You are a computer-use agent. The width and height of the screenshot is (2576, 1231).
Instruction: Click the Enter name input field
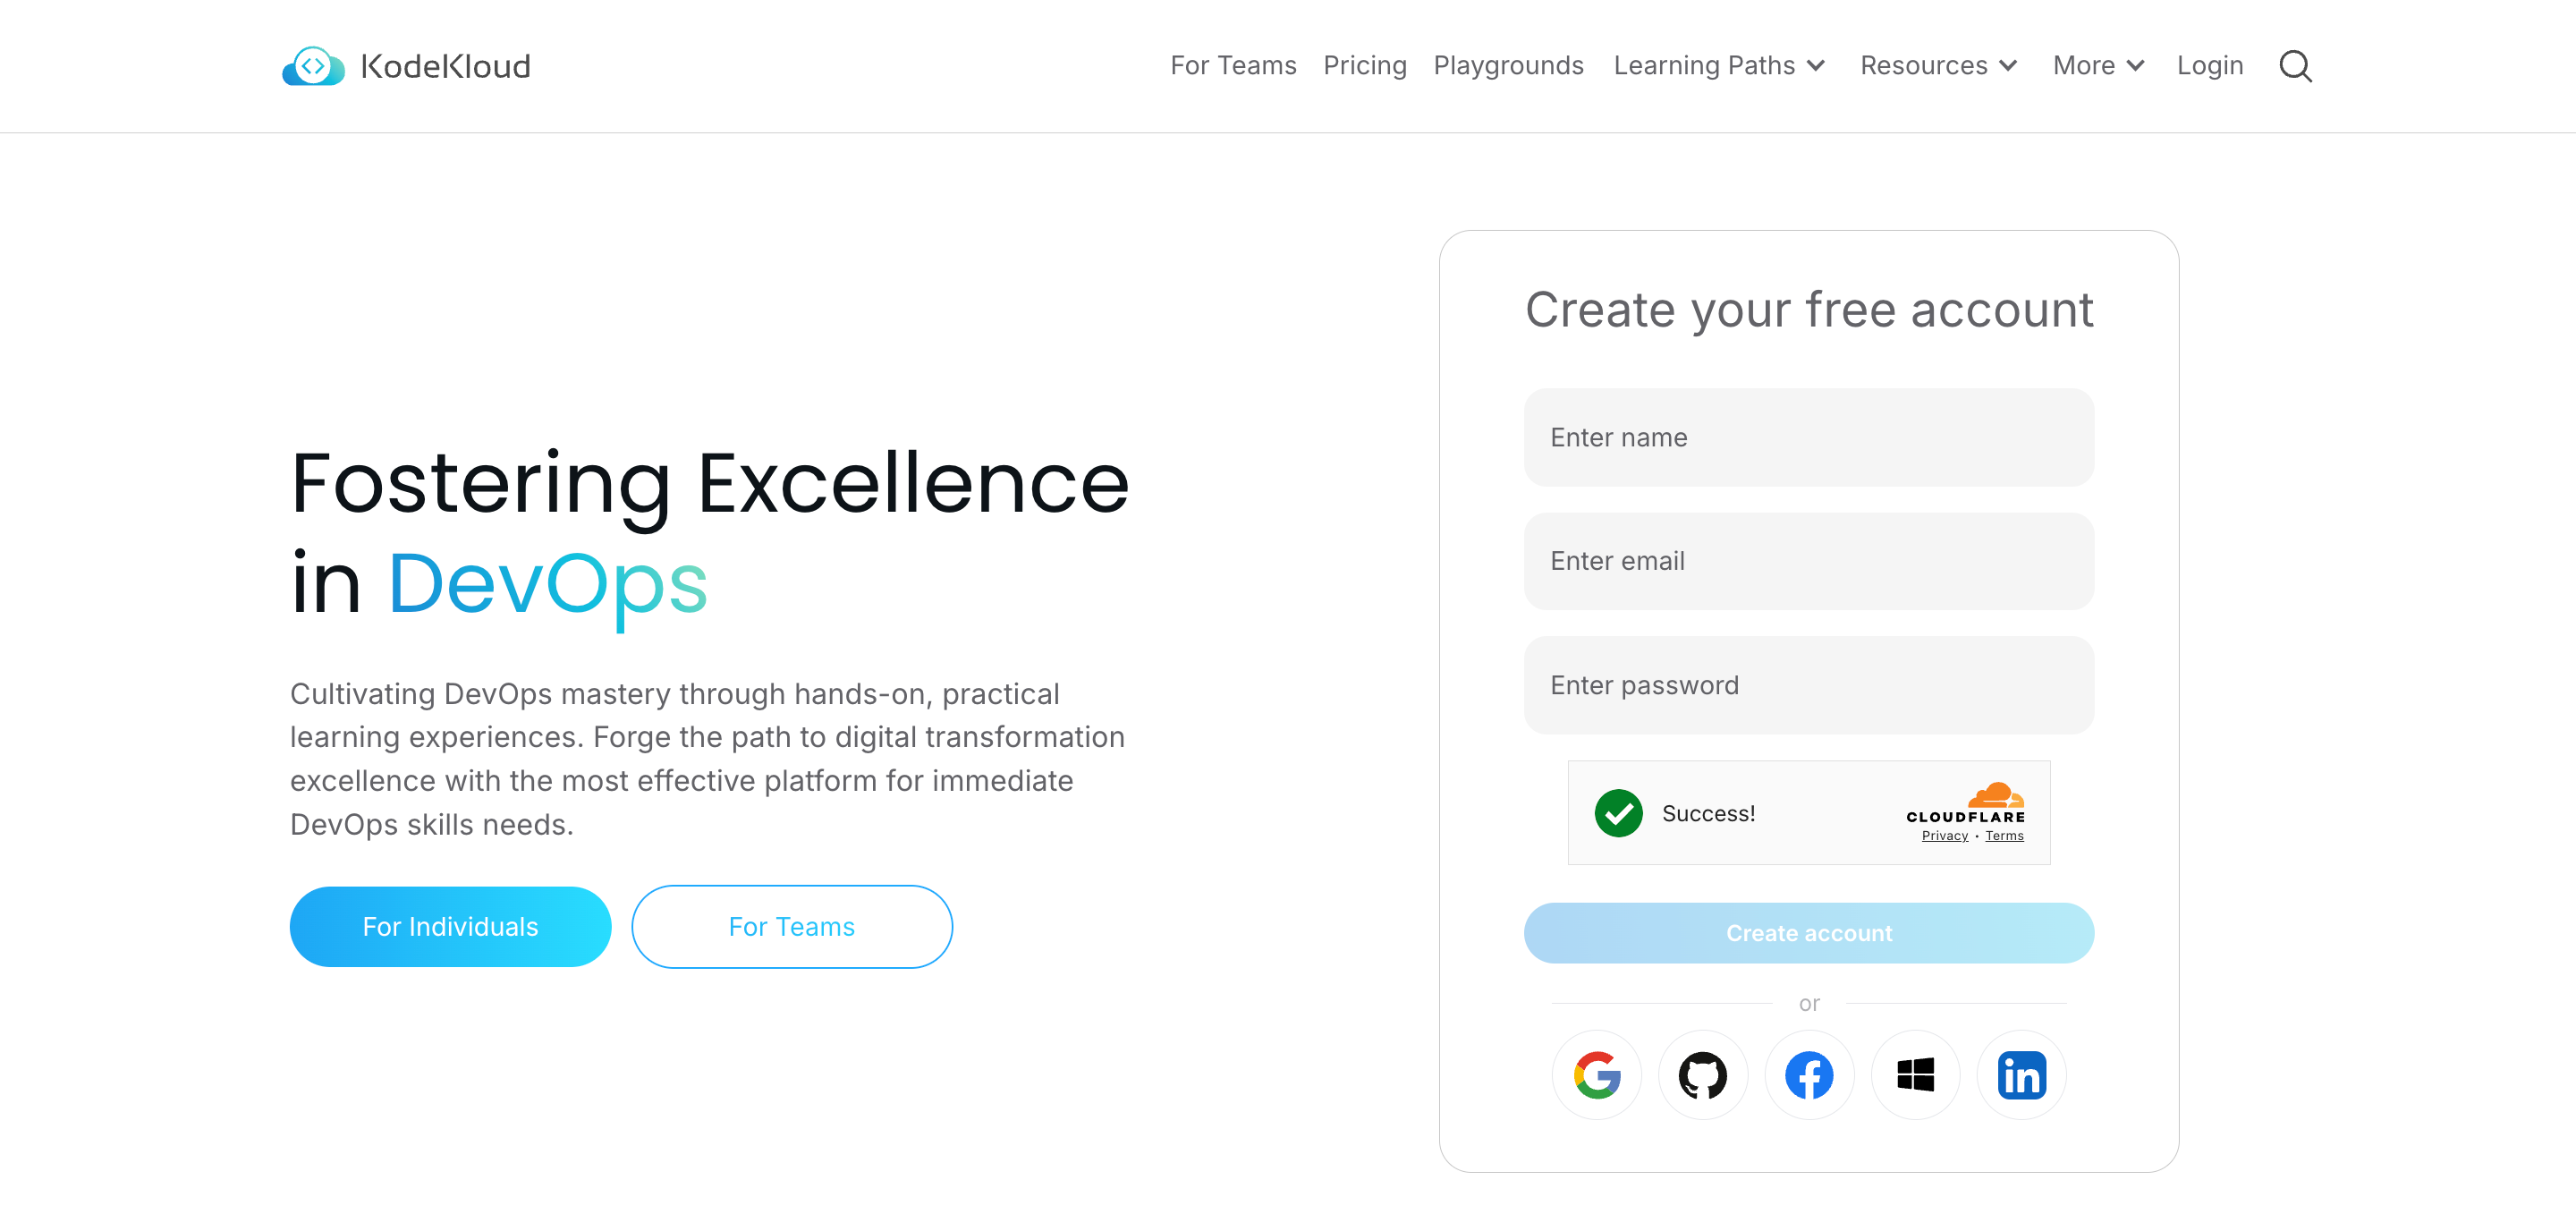click(1809, 437)
